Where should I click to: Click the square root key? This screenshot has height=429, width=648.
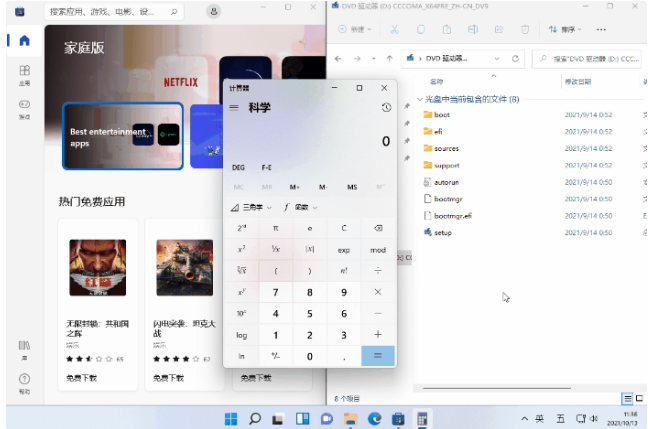coord(241,271)
